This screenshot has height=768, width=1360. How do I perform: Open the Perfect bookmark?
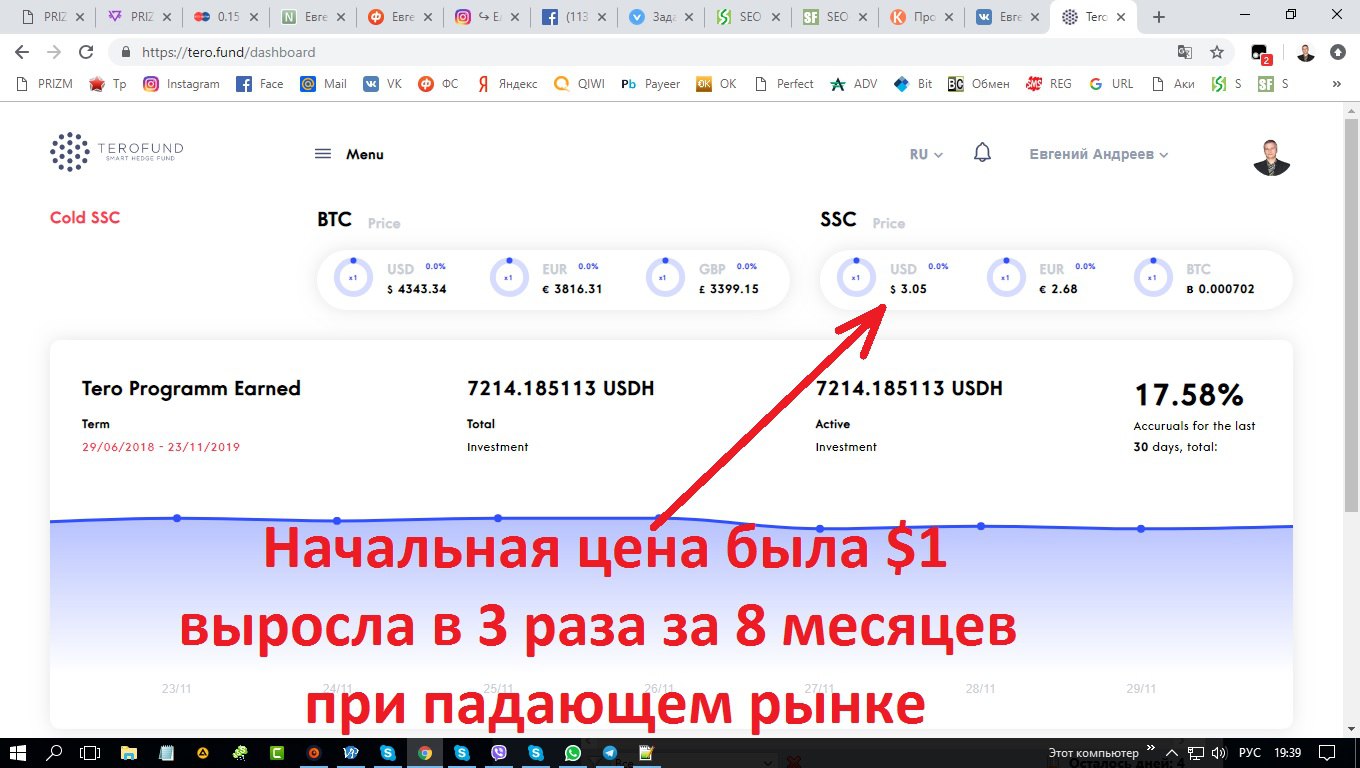click(x=784, y=84)
